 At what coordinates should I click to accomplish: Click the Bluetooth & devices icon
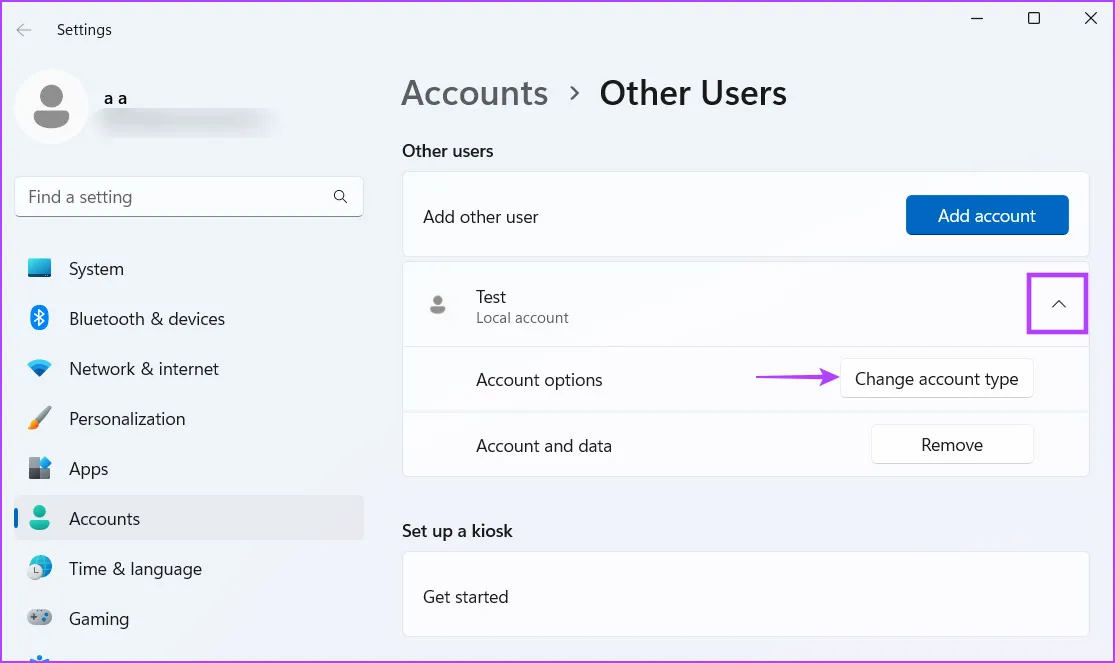click(x=40, y=319)
